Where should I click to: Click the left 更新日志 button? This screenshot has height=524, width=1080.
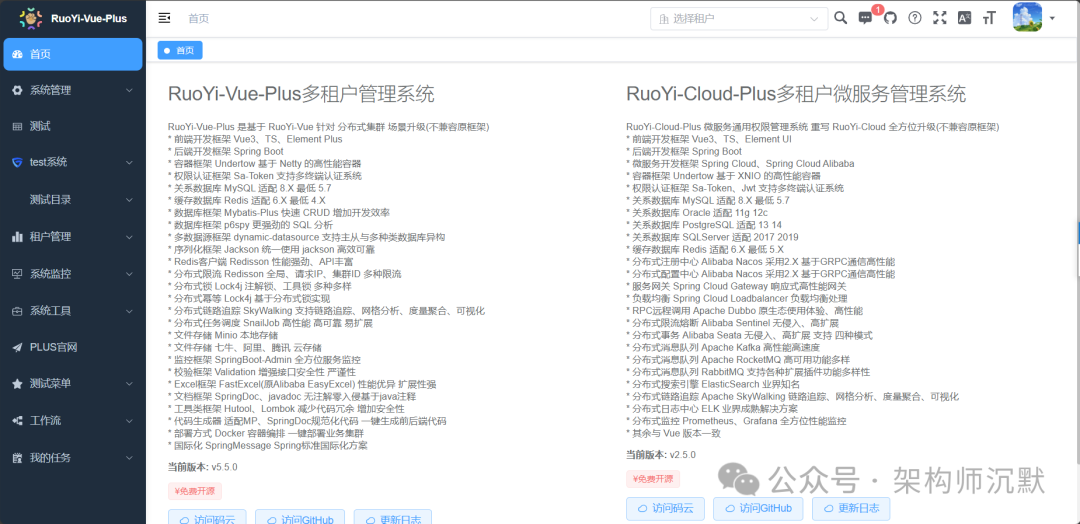click(x=393, y=519)
